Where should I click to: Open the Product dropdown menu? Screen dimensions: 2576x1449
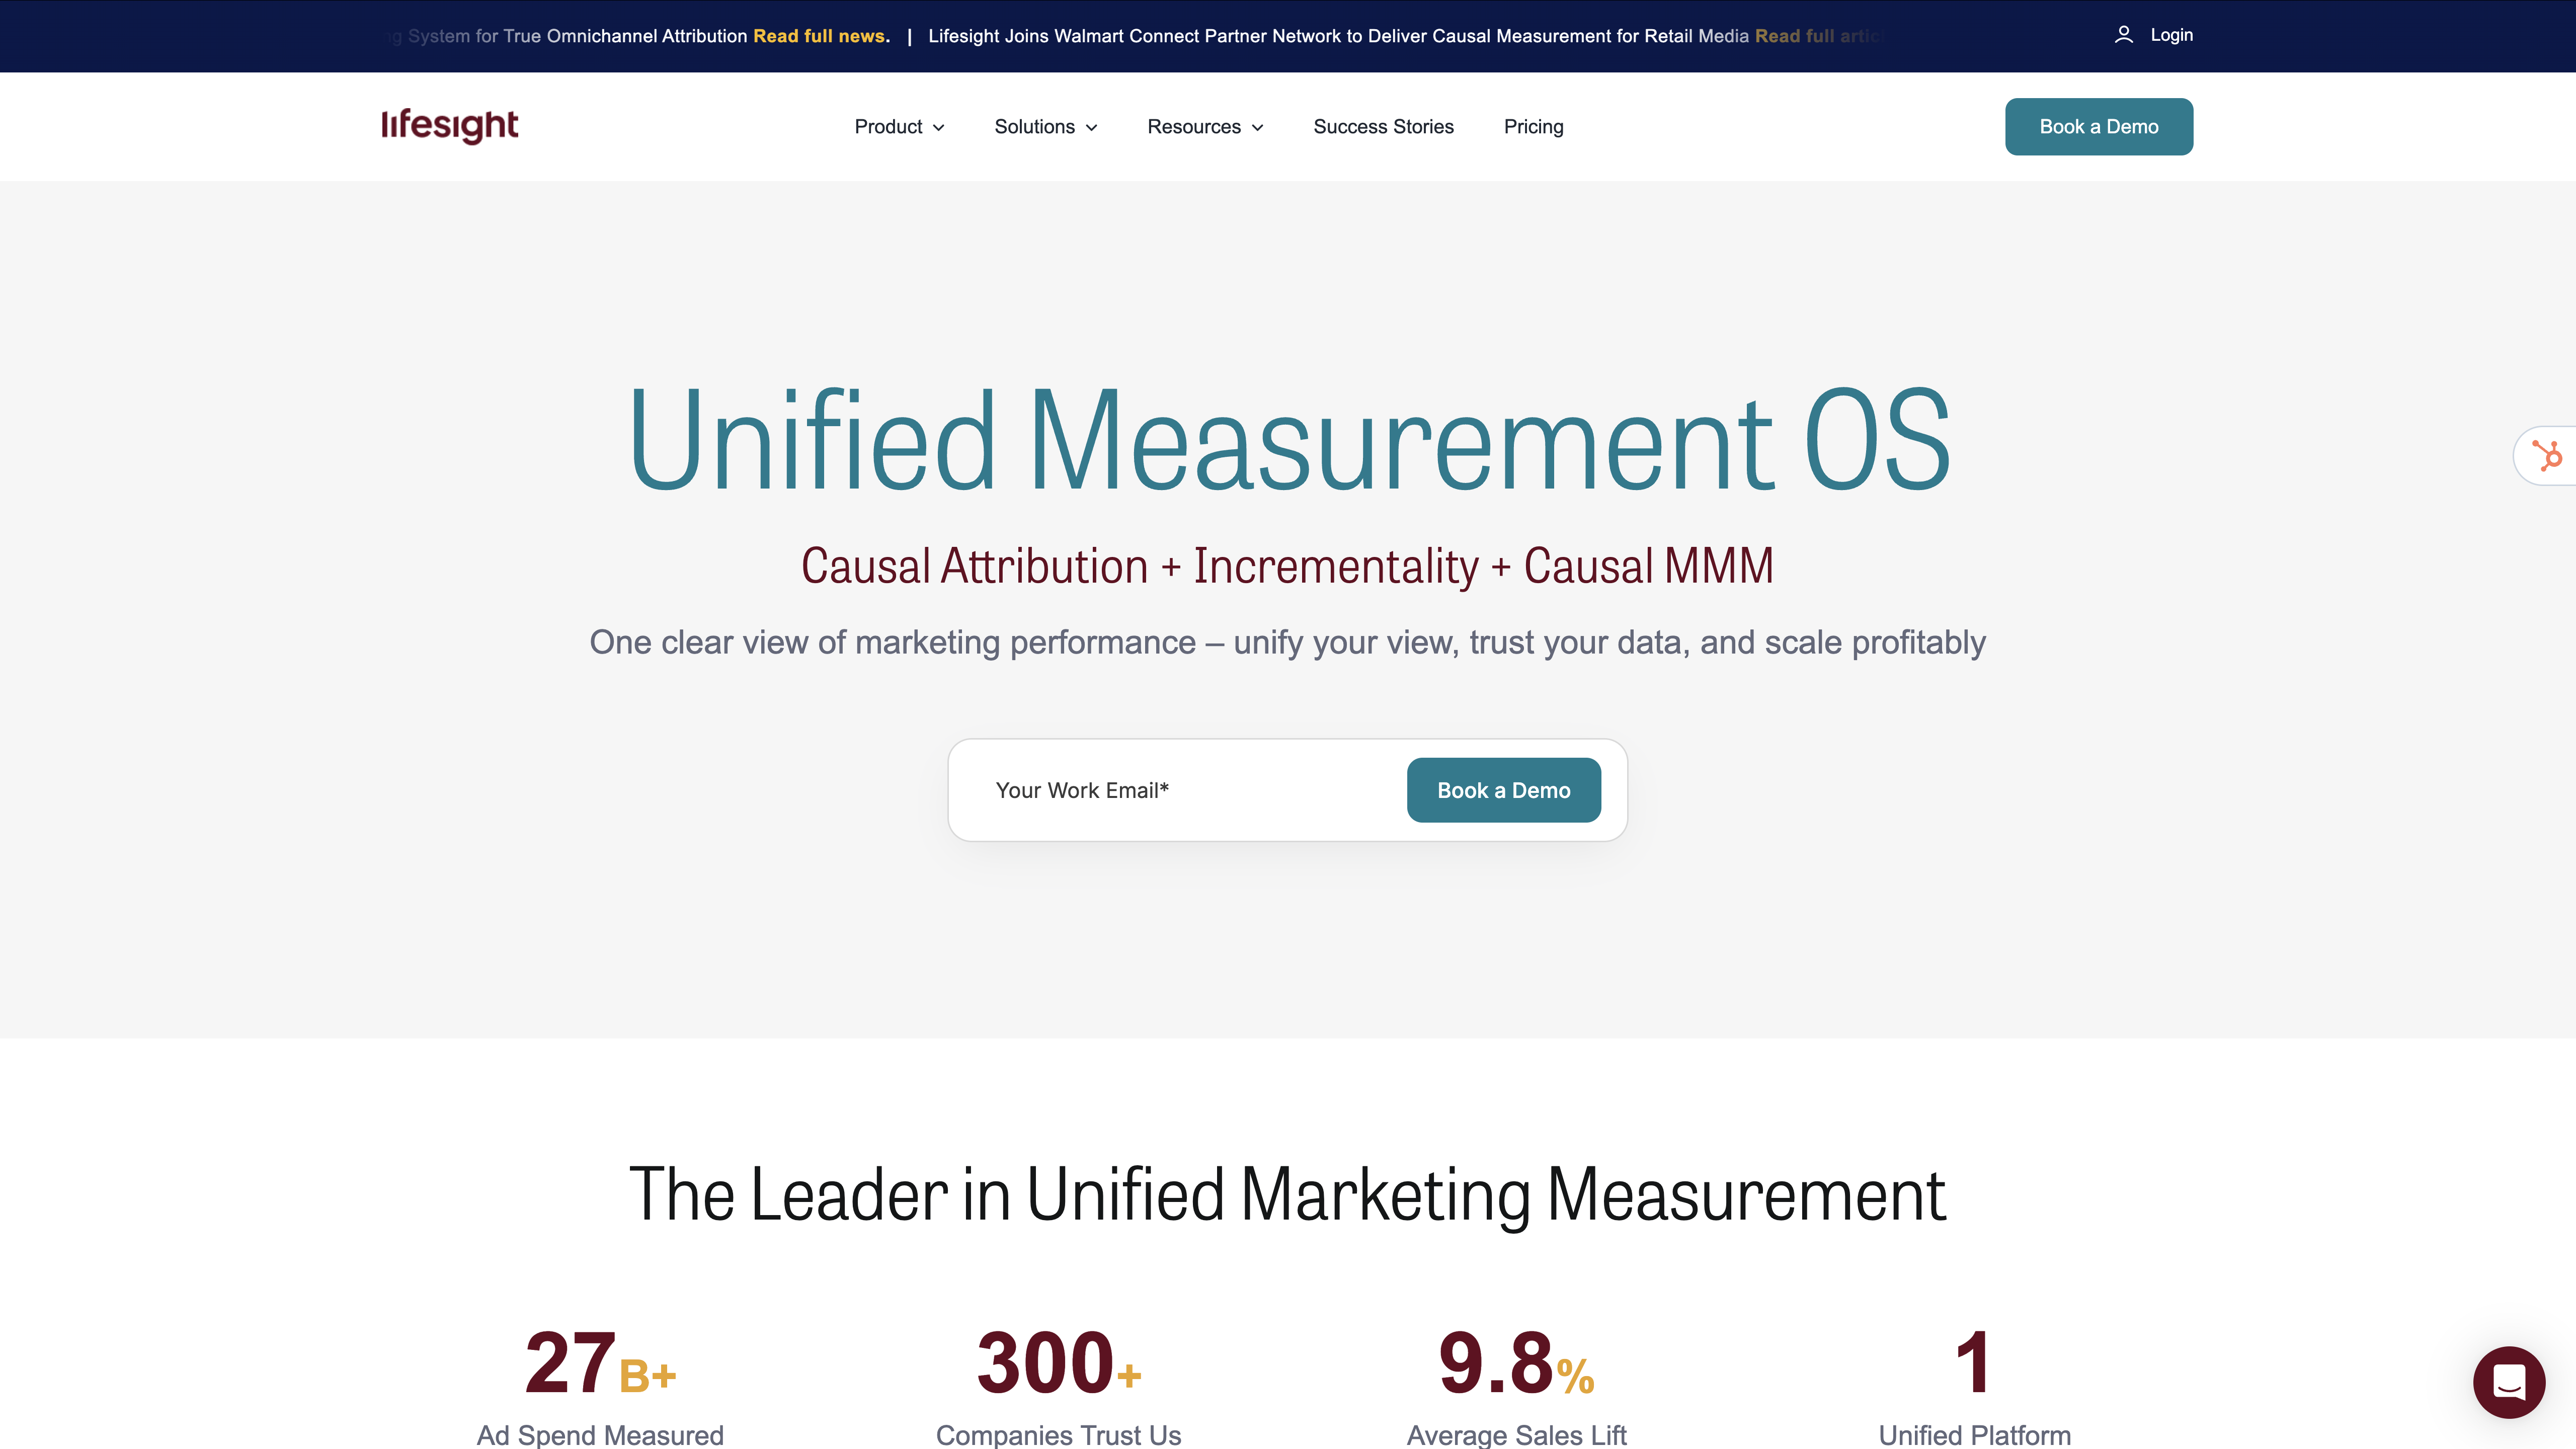point(890,127)
